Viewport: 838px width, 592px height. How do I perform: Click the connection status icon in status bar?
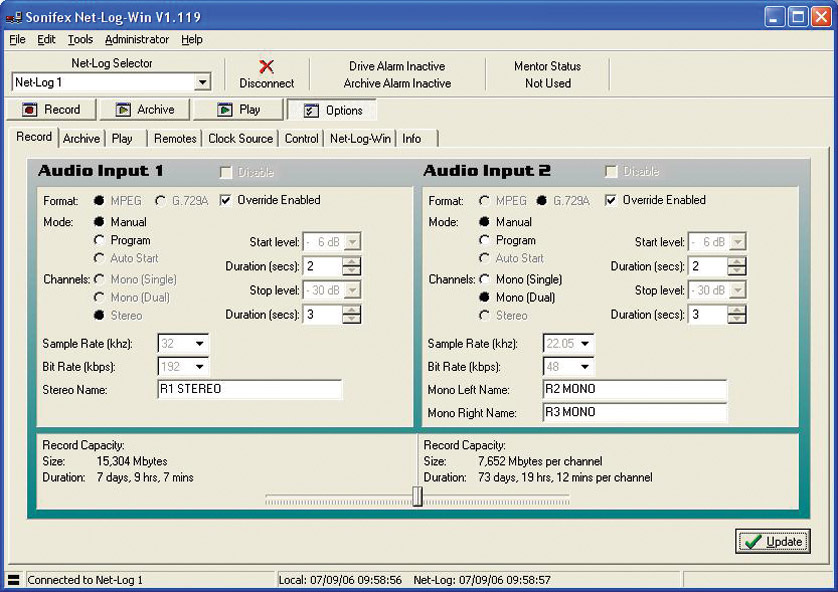tap(14, 580)
